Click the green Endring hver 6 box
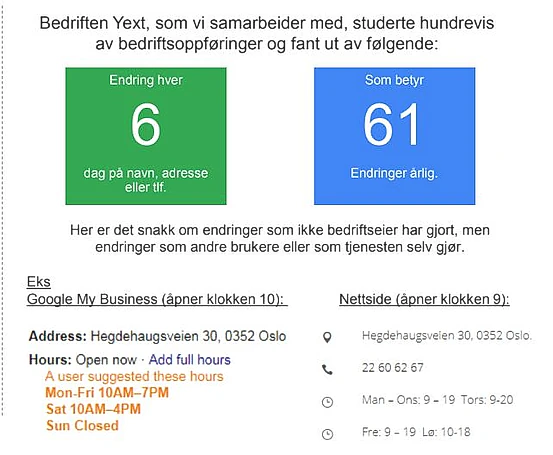The width and height of the screenshot is (553, 455). 146,136
